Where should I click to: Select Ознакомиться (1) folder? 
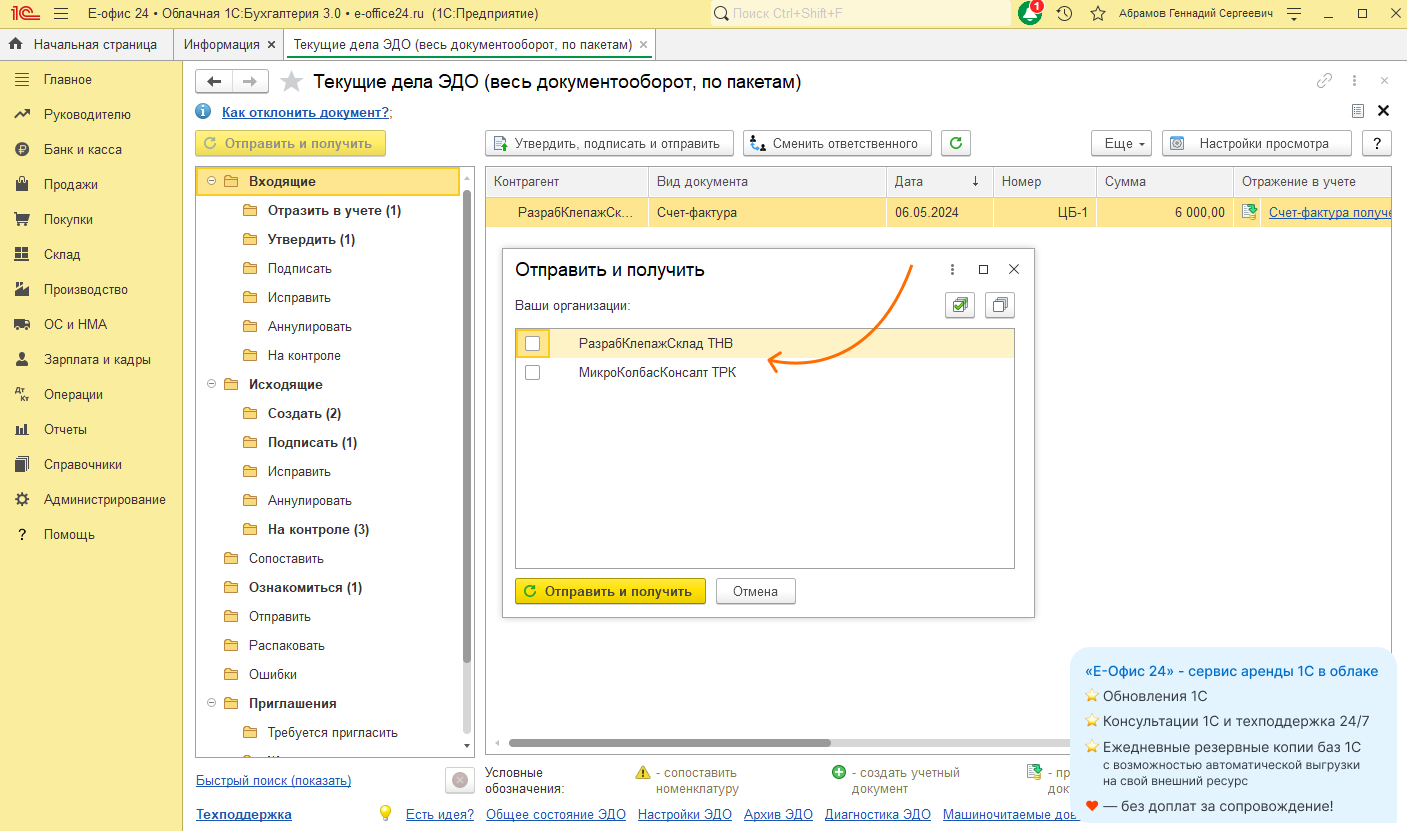click(x=305, y=587)
